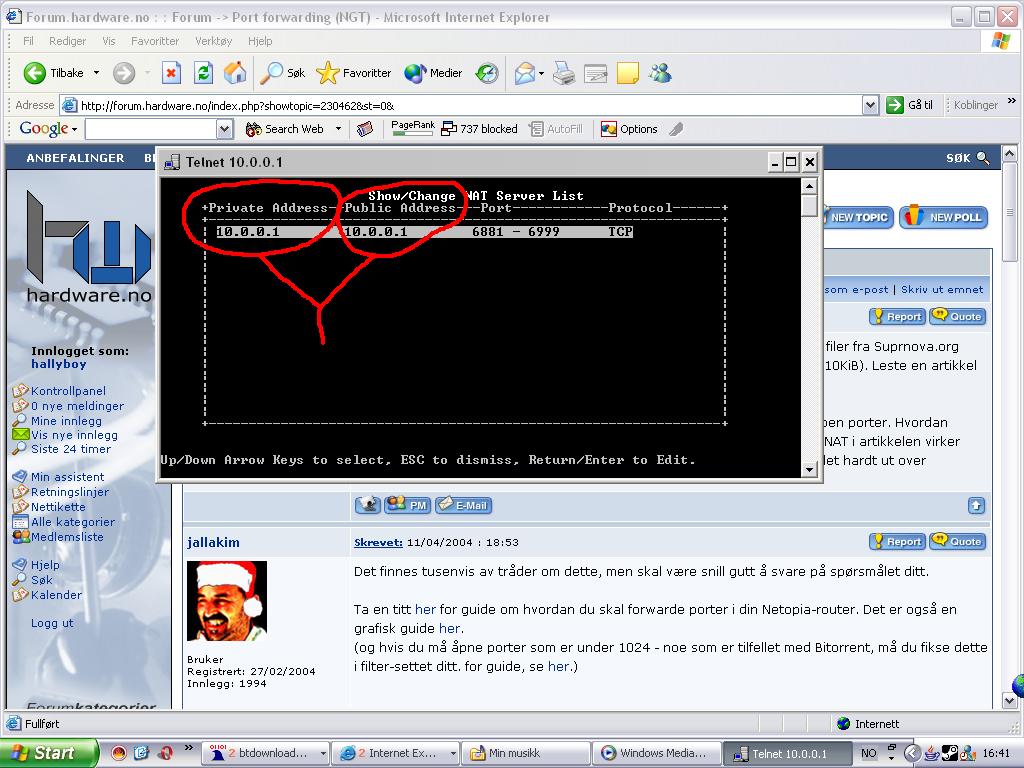Open the btdownload taskbar group dropdown
The image size is (1024, 768).
tap(323, 753)
